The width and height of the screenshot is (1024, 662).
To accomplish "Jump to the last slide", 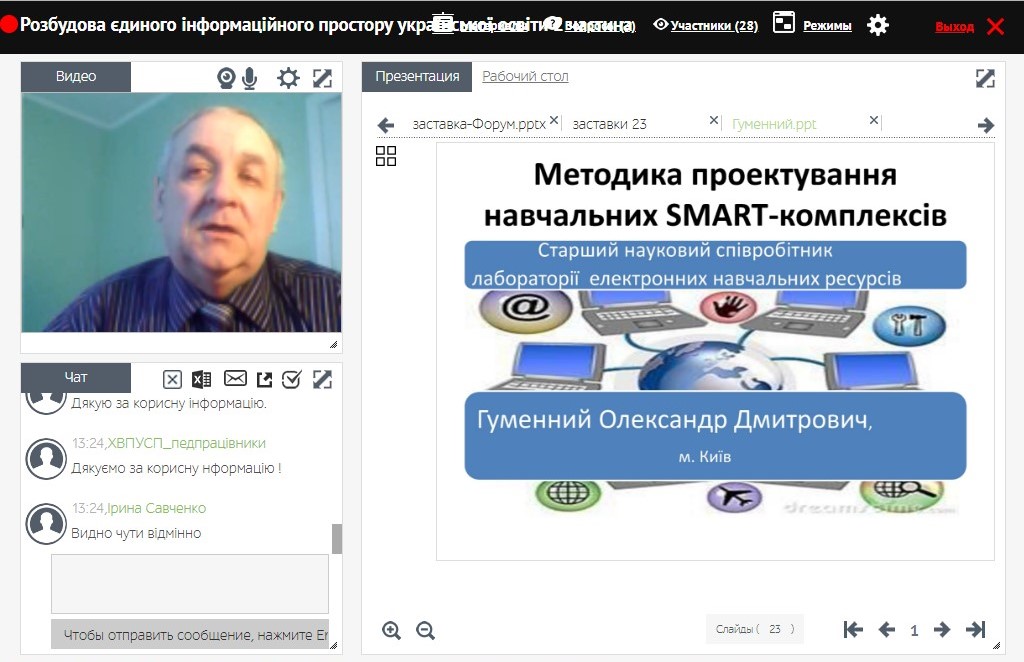I will 975,629.
